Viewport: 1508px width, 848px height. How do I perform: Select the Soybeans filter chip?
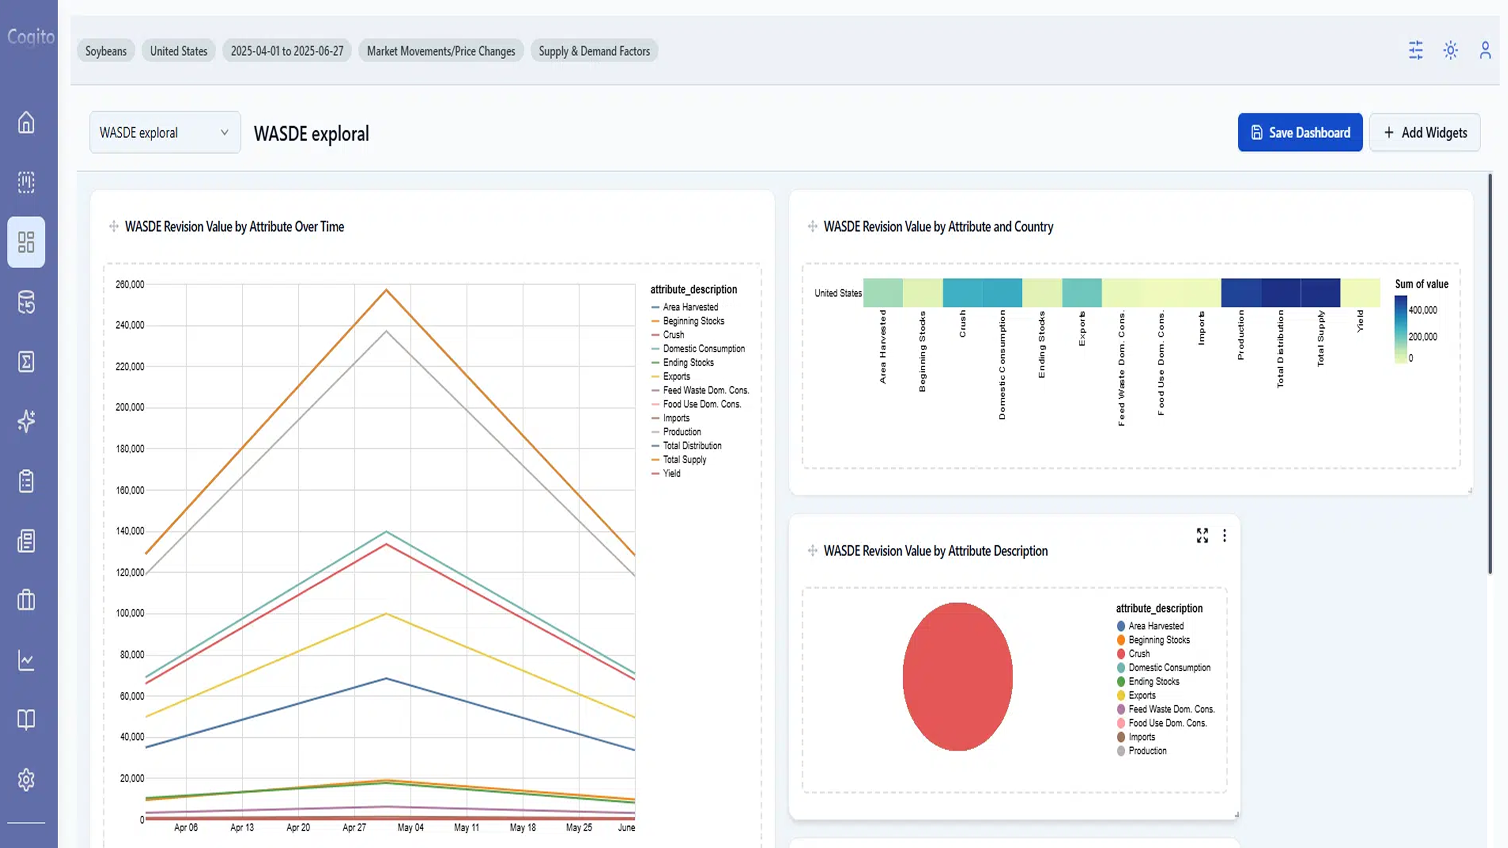(106, 51)
